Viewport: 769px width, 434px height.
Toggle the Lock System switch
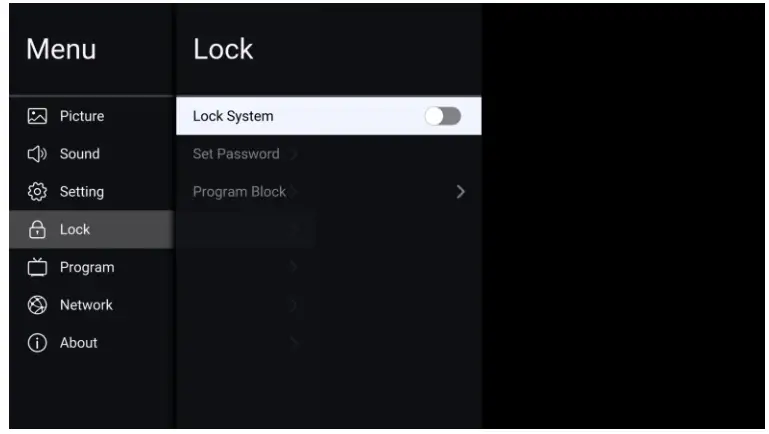tap(441, 116)
